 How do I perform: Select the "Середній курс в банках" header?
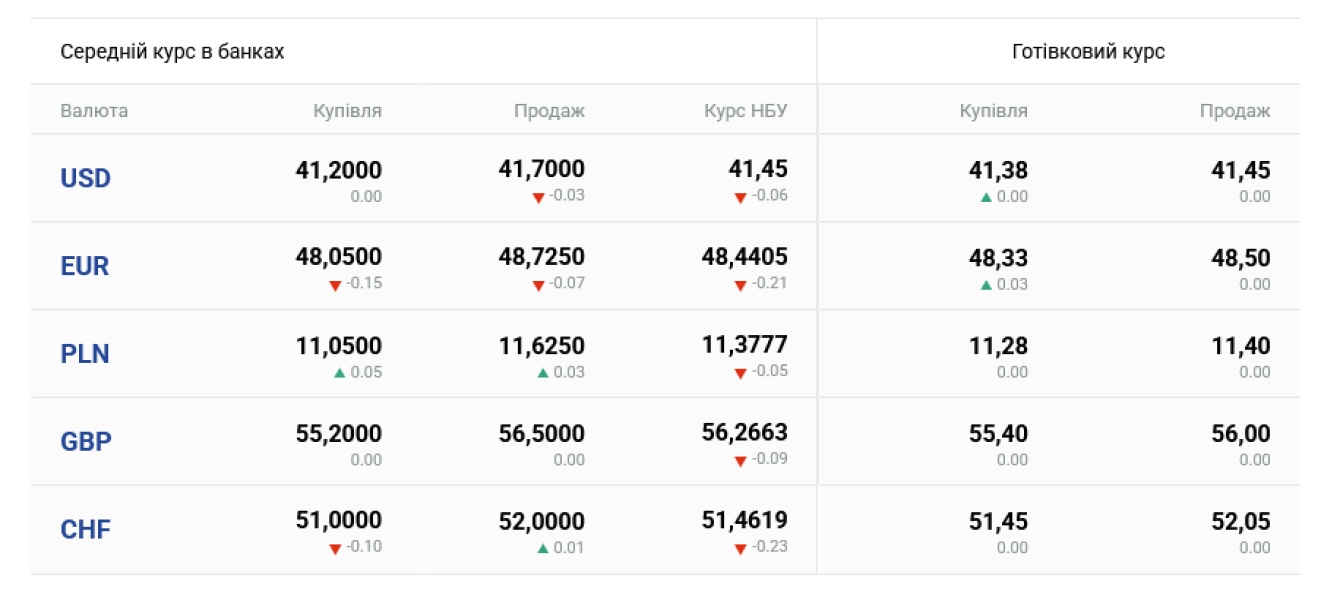pos(172,52)
